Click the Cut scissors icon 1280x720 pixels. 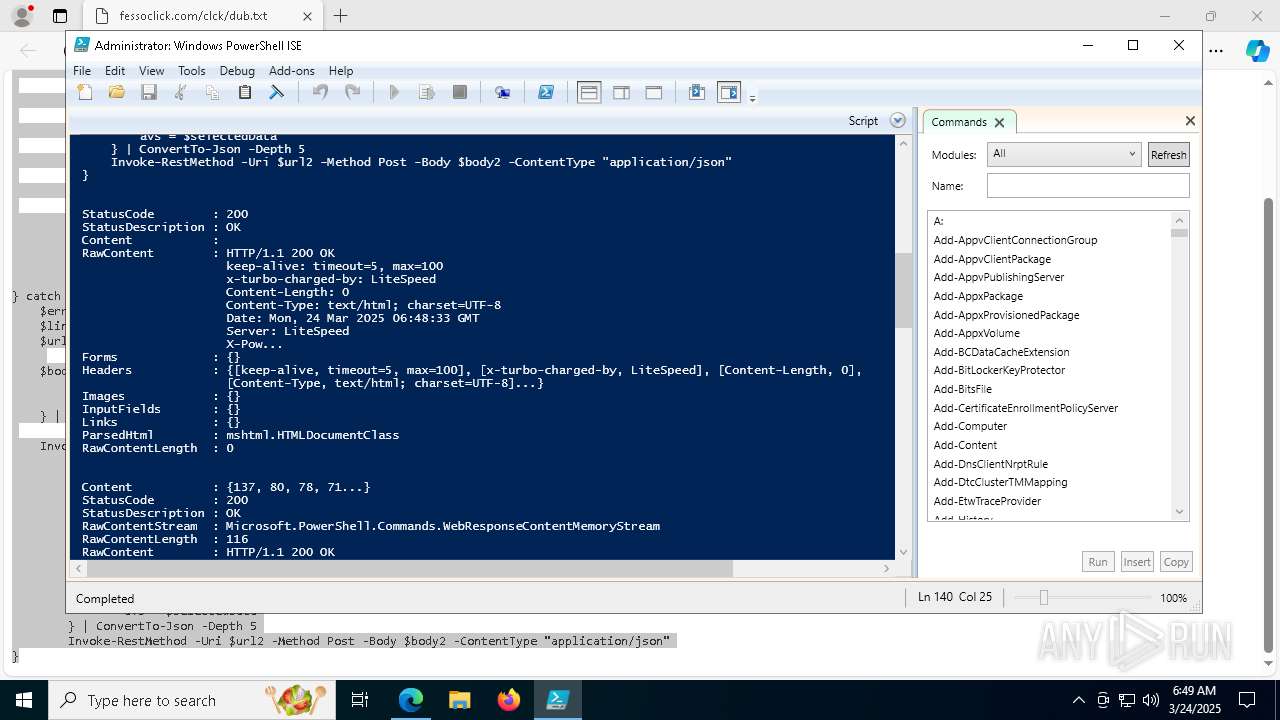[x=181, y=92]
